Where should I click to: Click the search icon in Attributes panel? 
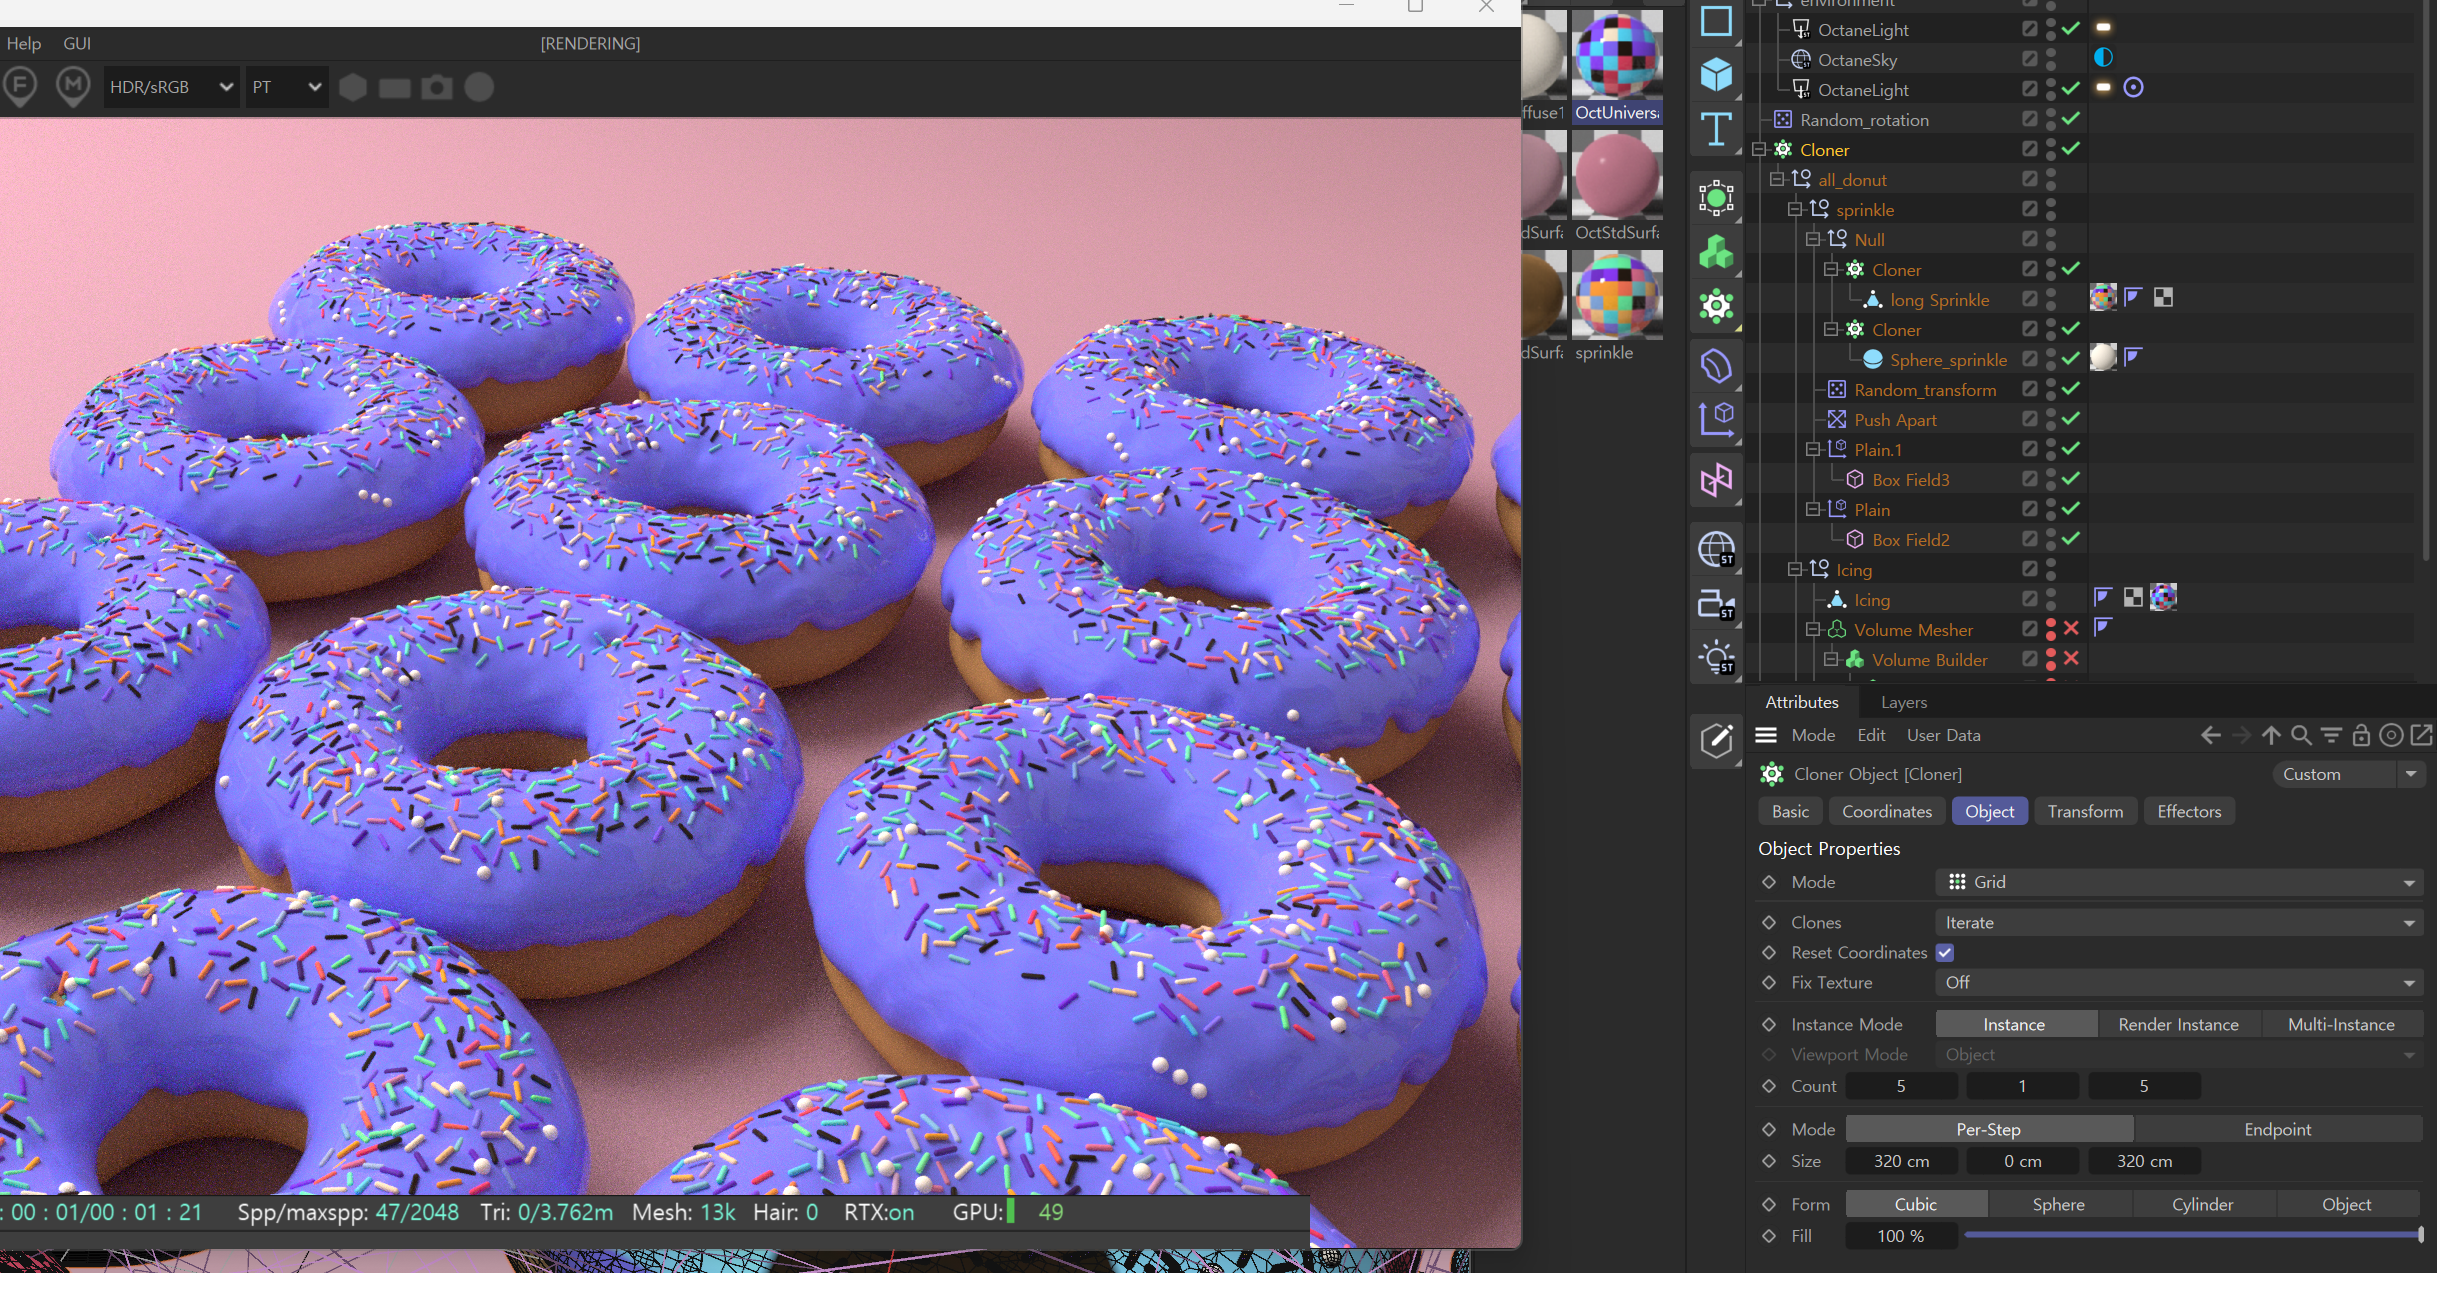pos(2301,736)
